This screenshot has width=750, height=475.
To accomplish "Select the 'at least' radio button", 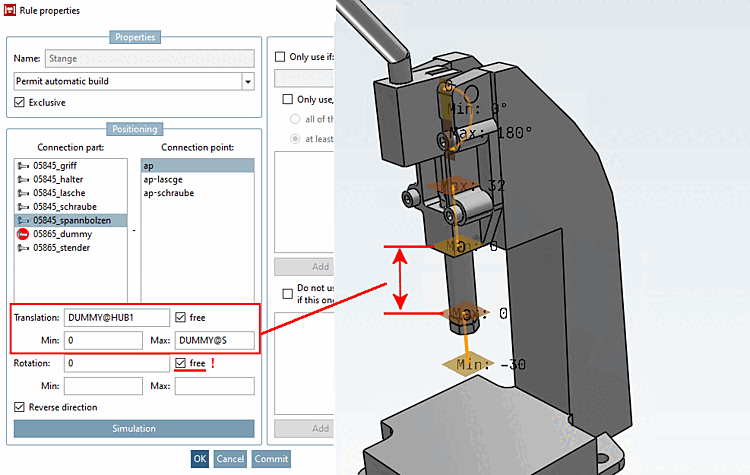I will point(295,139).
